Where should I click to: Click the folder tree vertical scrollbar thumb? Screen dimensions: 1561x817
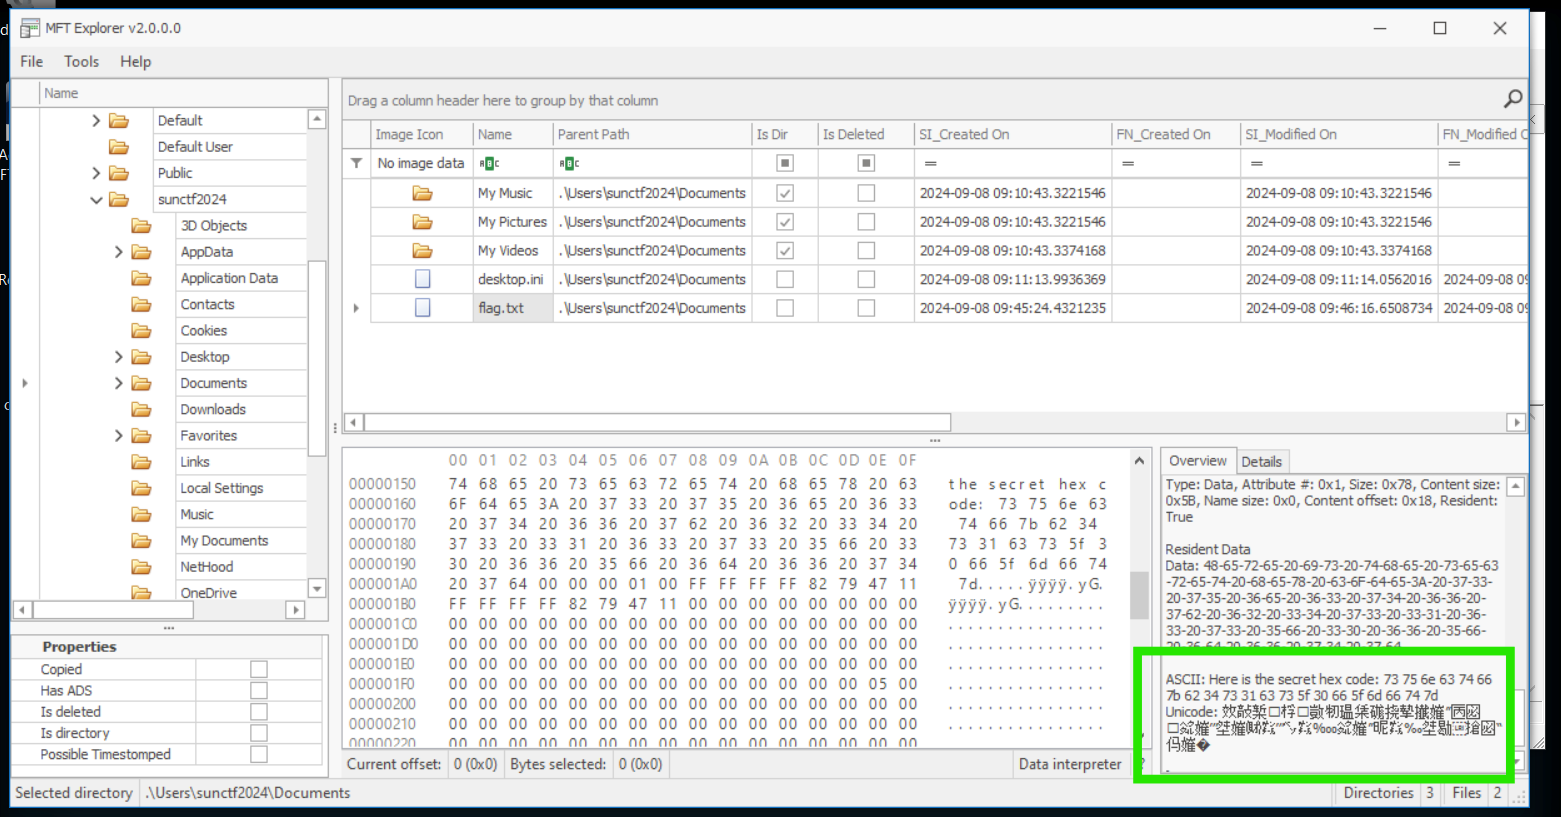point(317,358)
